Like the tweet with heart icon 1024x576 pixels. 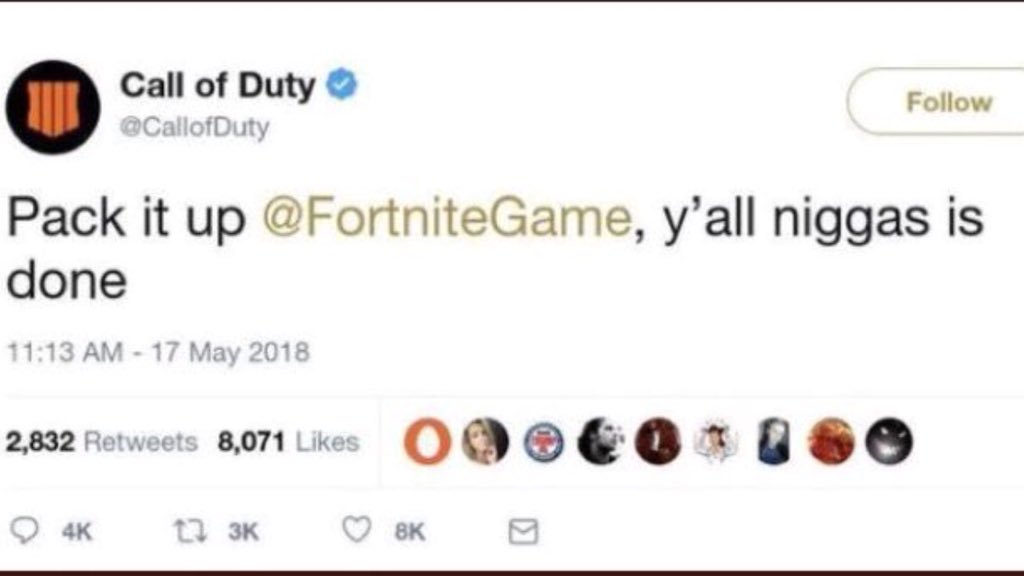(357, 530)
